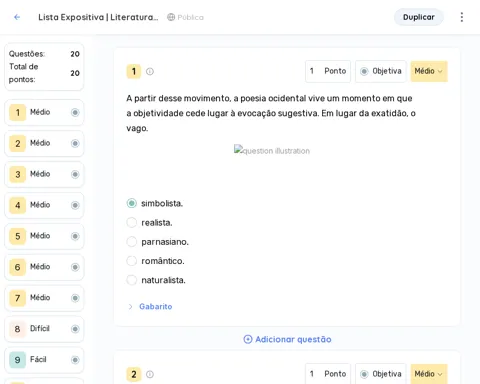This screenshot has width=480, height=384.
Task: Open the Médio difficulty dropdown on question 2
Action: (x=429, y=374)
